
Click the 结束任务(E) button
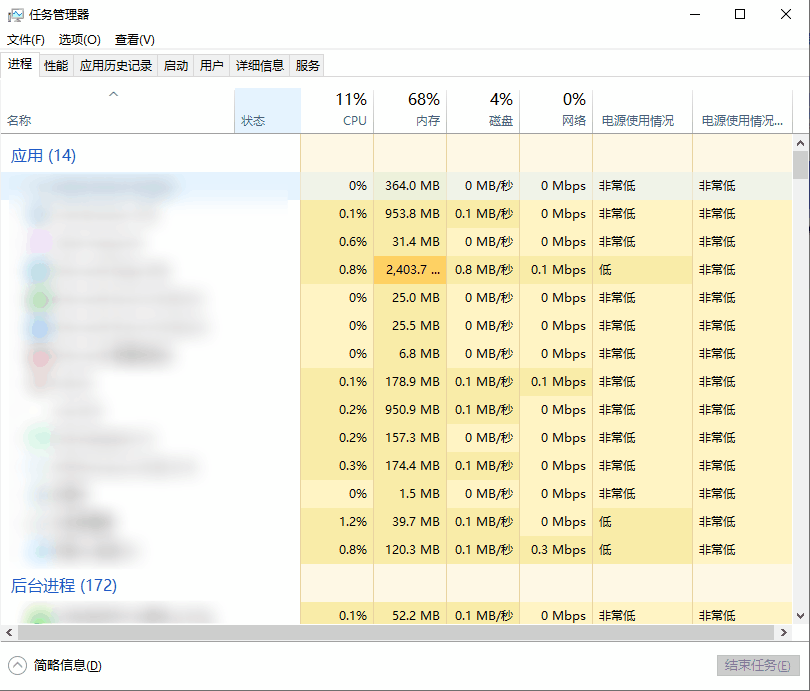[x=758, y=665]
